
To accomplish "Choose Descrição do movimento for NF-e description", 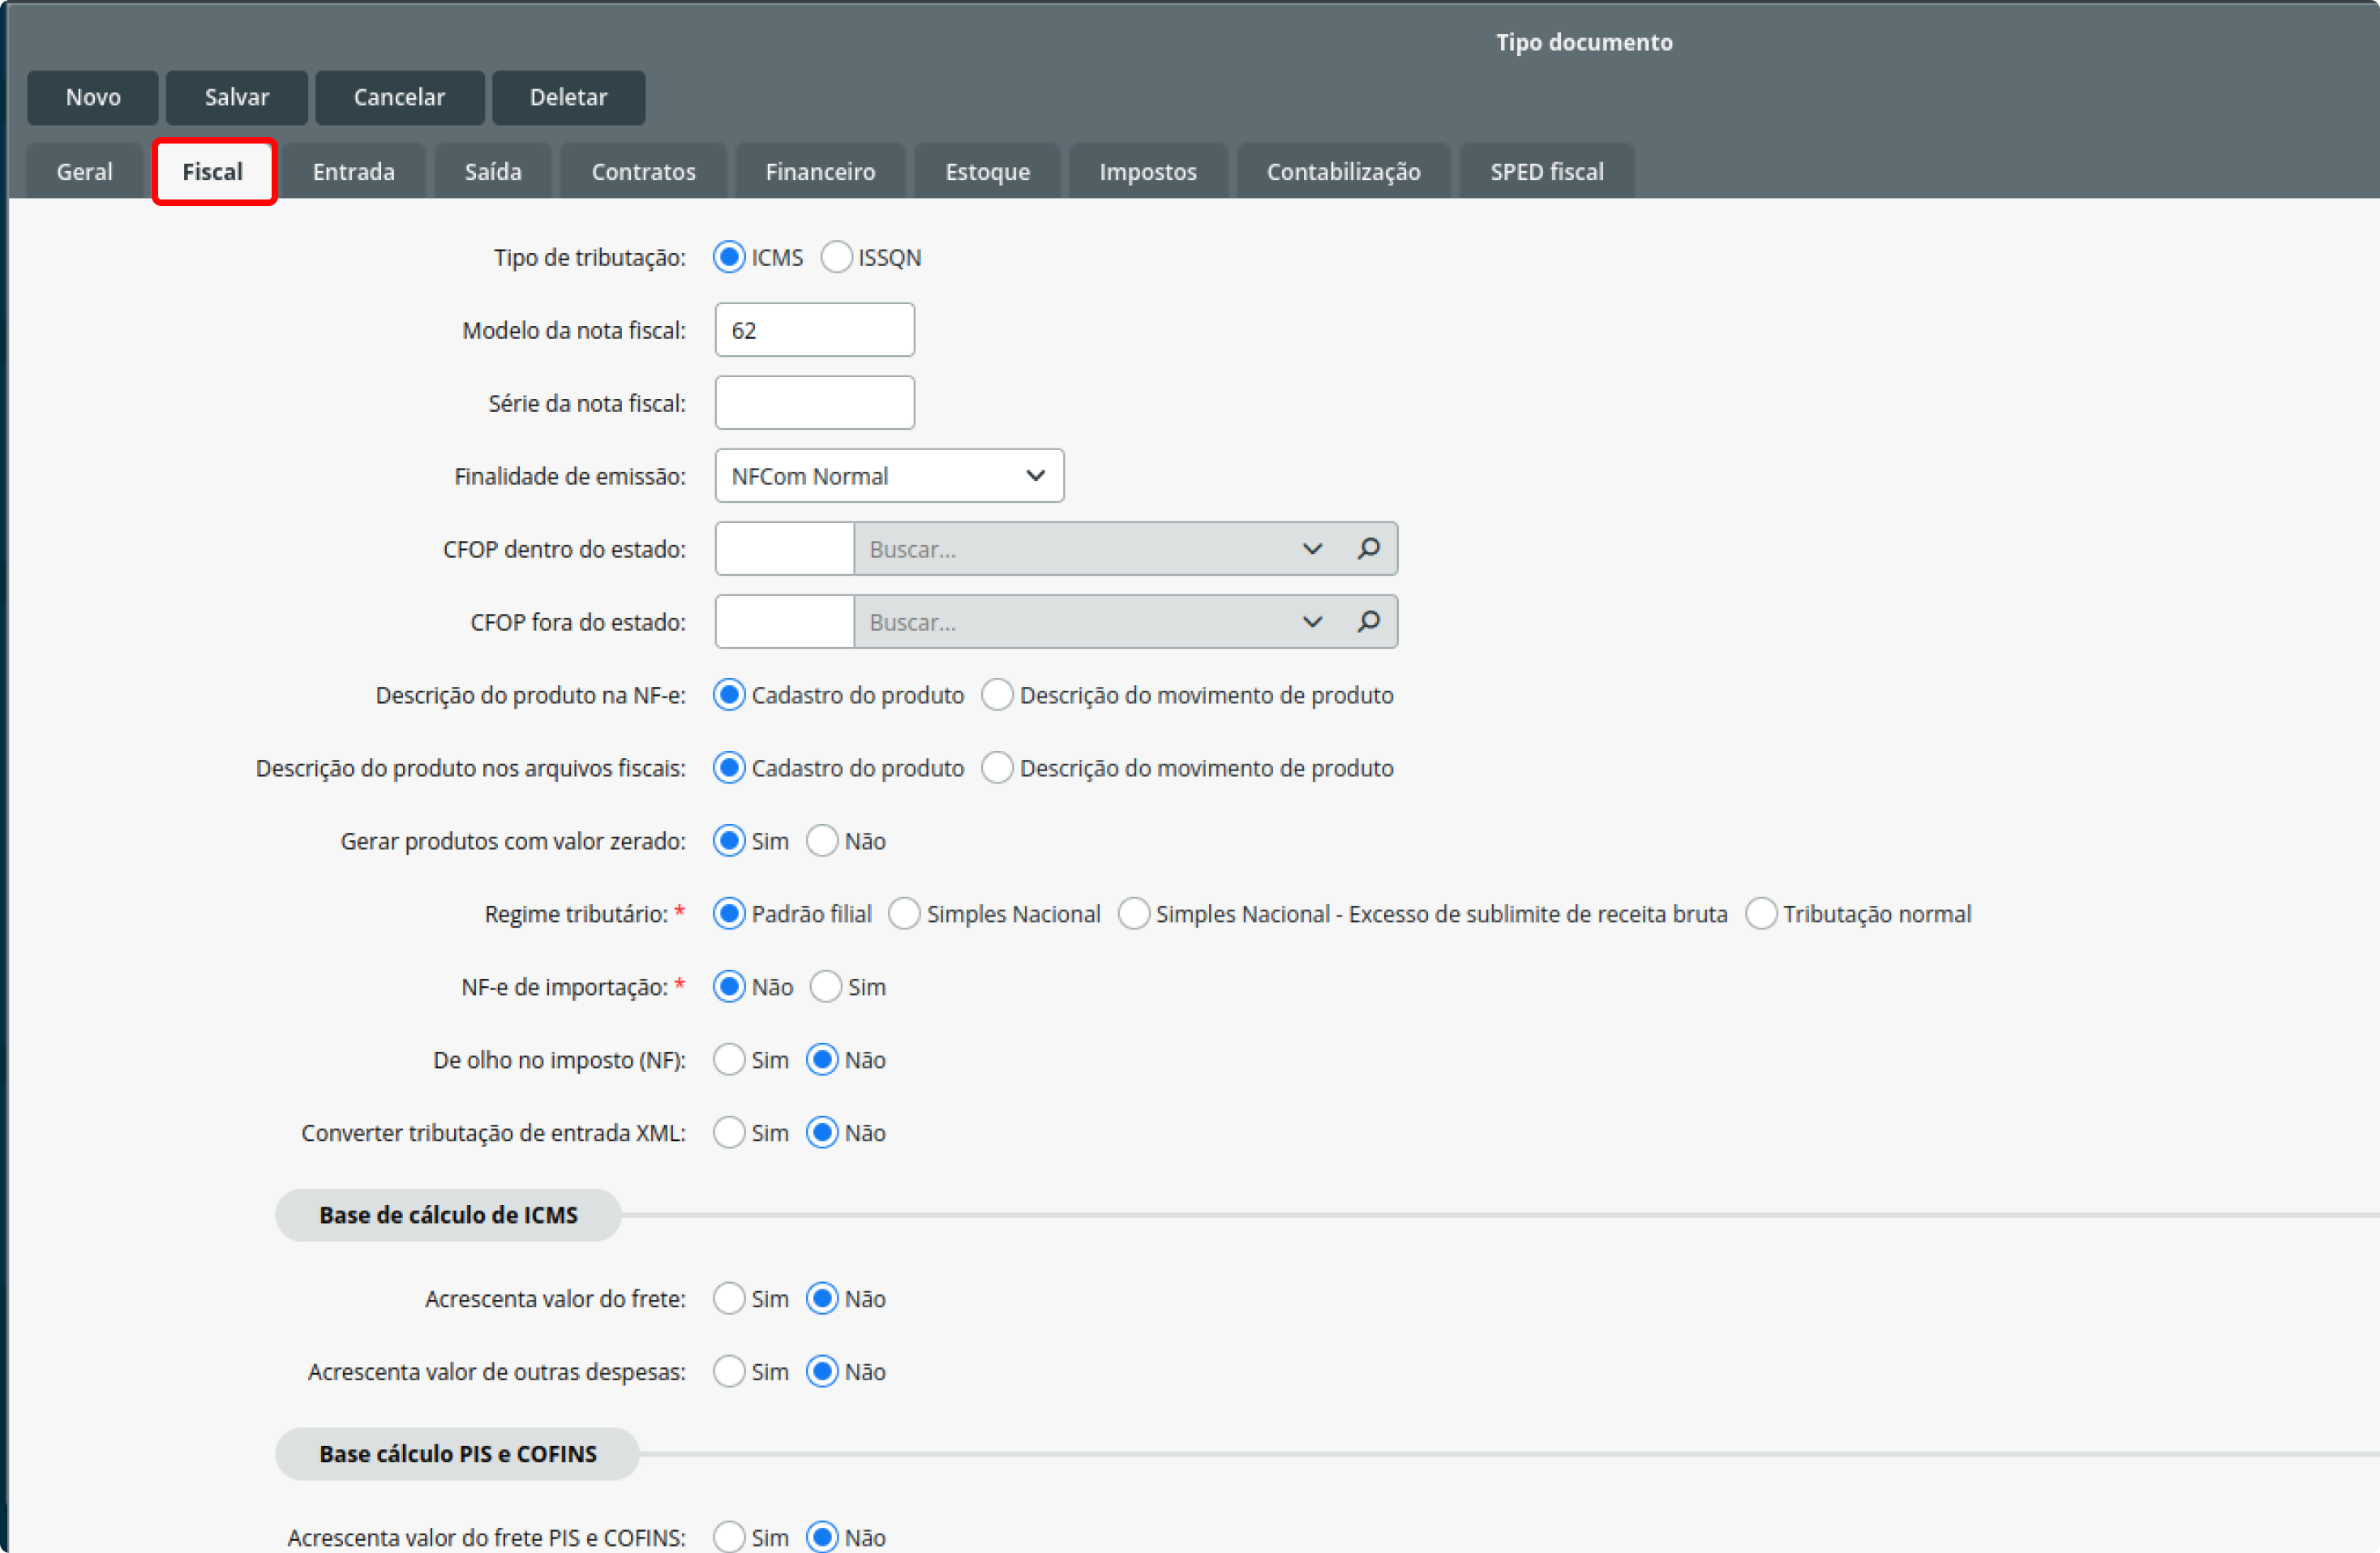I will coord(997,694).
